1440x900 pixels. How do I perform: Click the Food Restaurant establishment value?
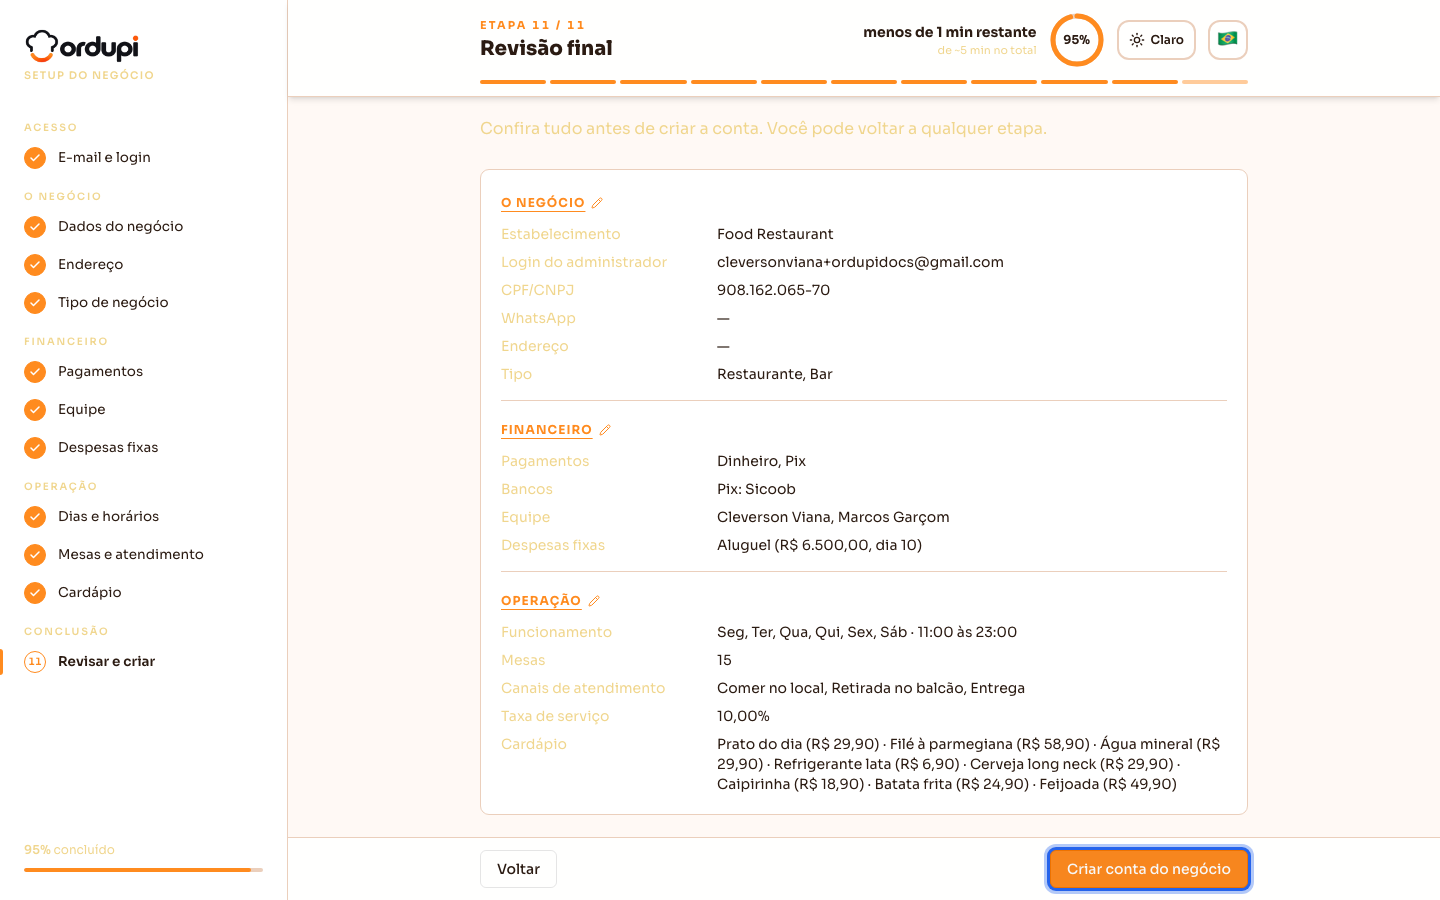coord(775,234)
